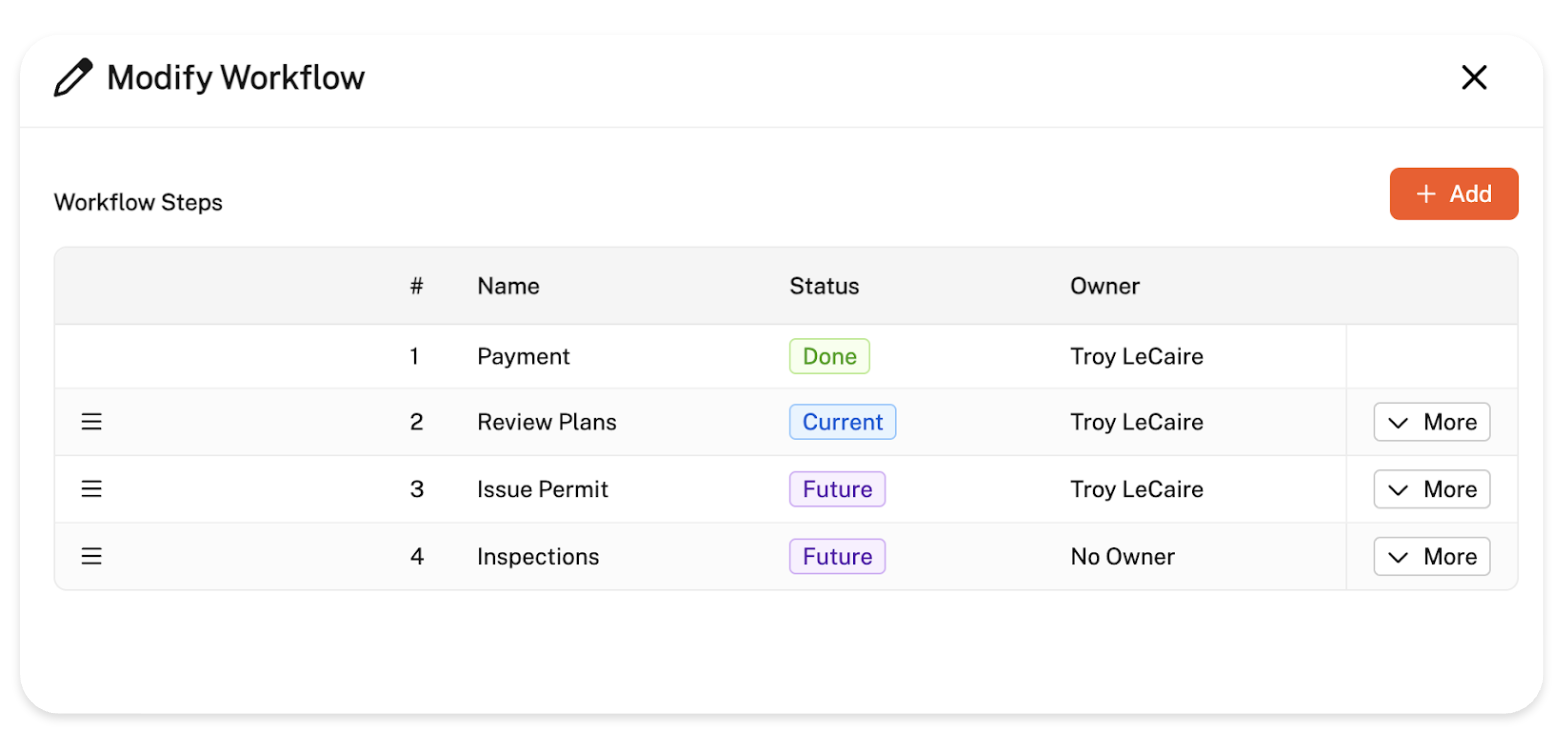Screen dimensions: 1558x742
Task: Select the Issue Permit step name
Action: [x=542, y=489]
